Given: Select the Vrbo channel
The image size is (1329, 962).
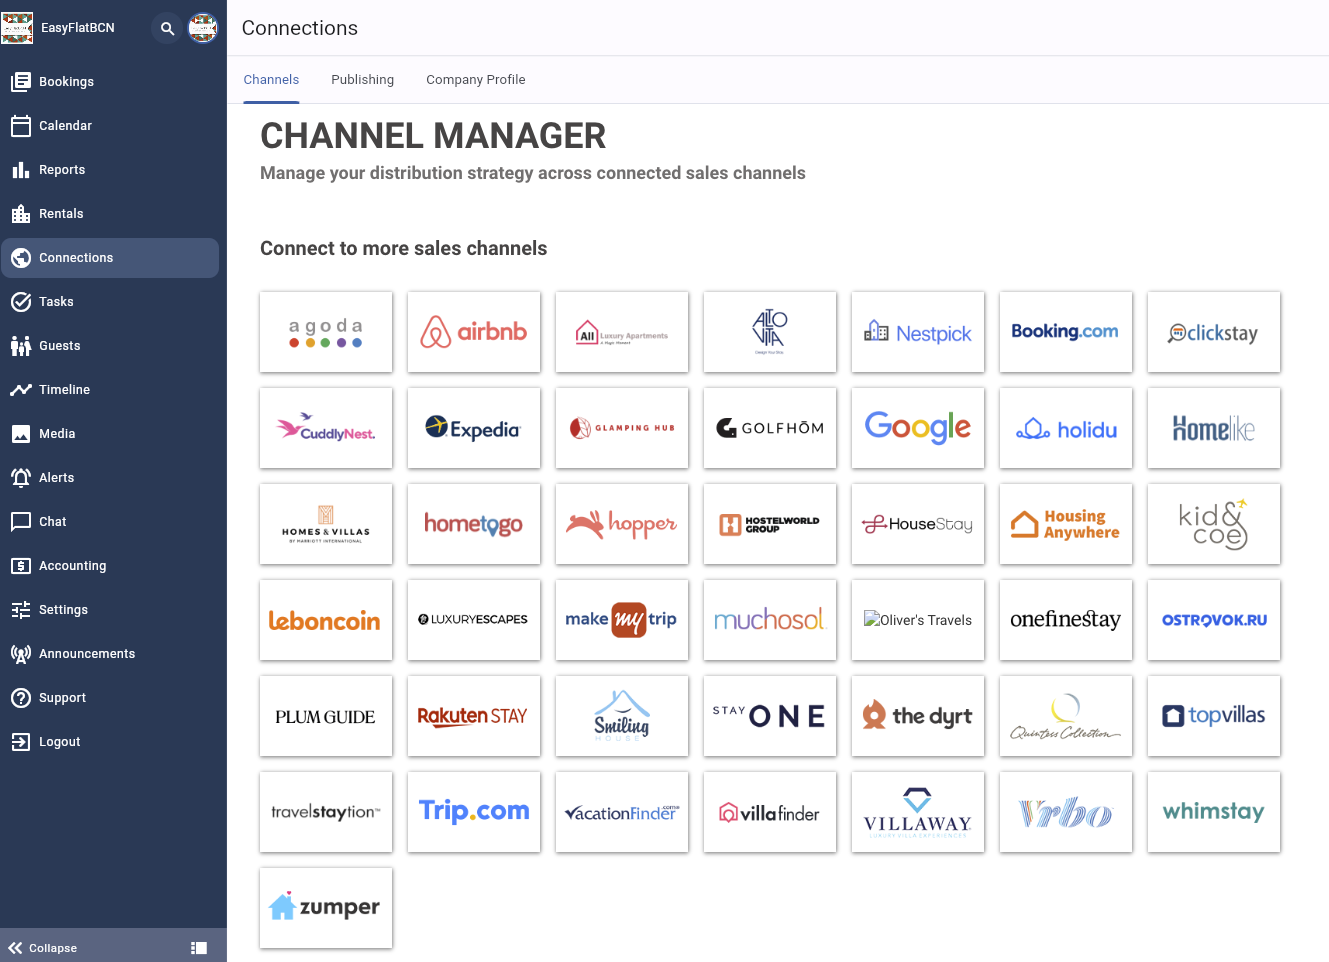Looking at the screenshot, I should (x=1066, y=812).
